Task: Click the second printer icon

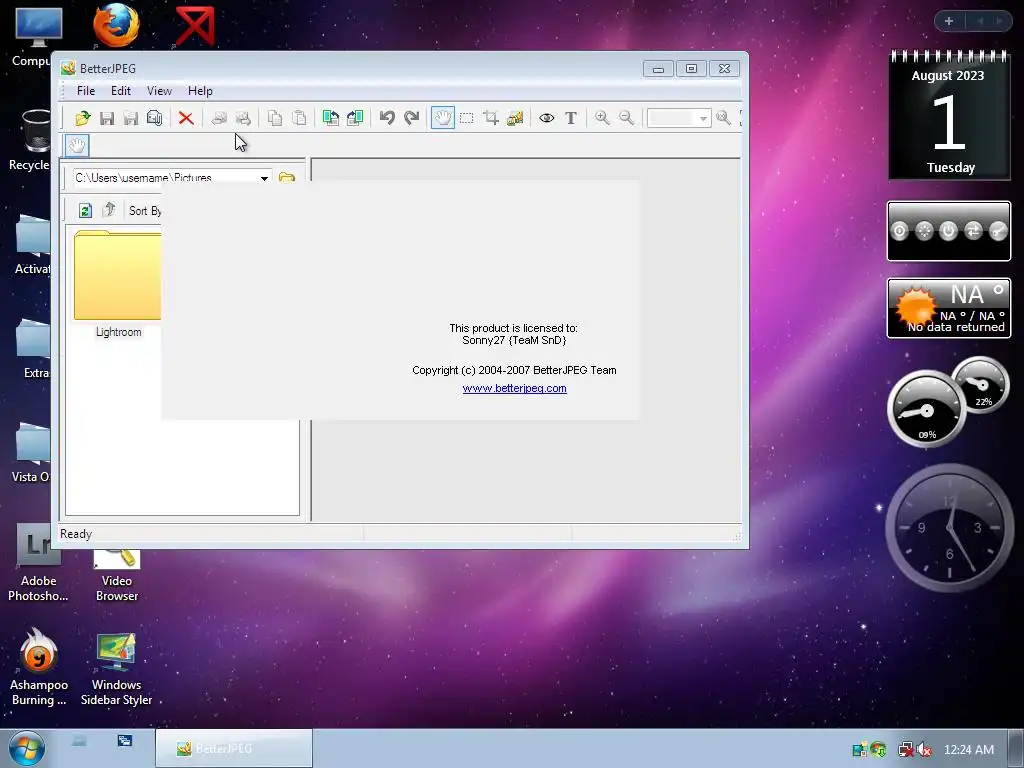Action: click(243, 118)
